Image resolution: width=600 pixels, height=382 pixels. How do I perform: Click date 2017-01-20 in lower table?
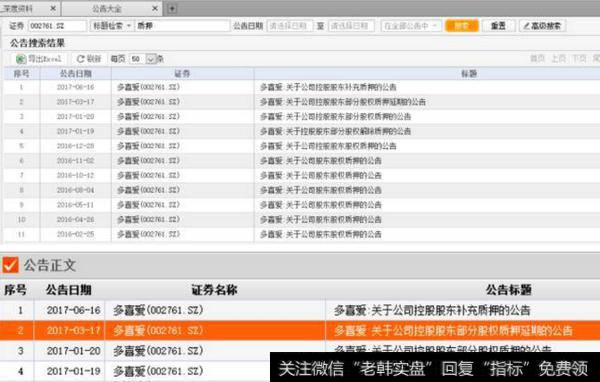coord(73,351)
